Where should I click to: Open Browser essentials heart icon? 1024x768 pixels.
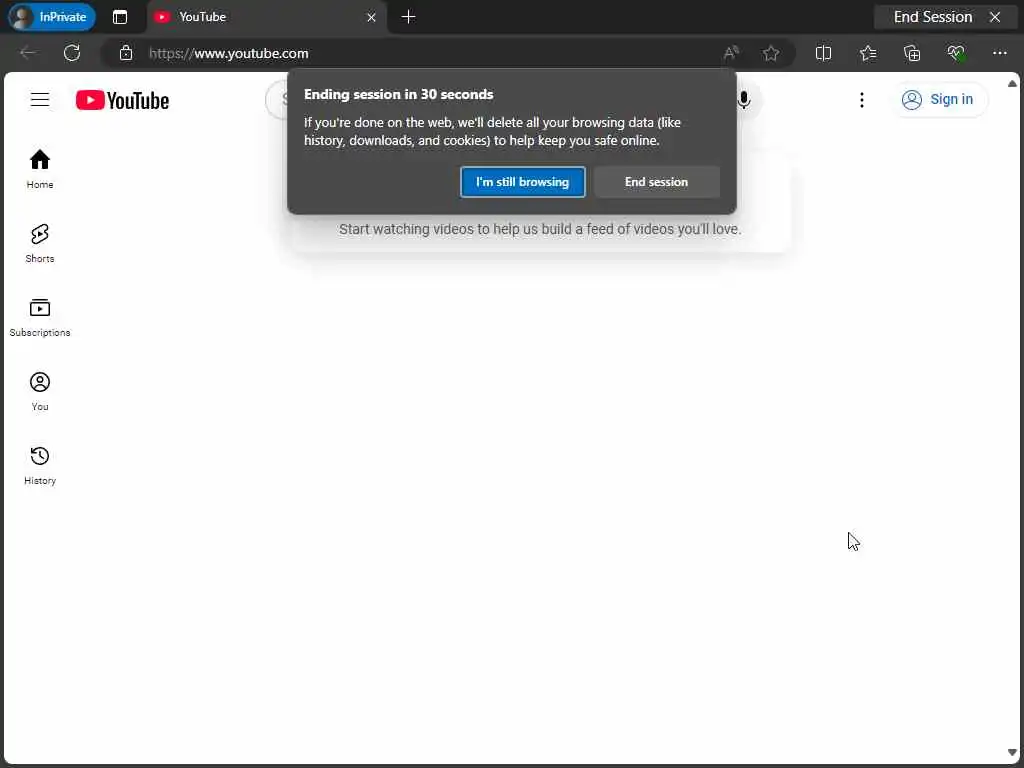click(x=955, y=53)
